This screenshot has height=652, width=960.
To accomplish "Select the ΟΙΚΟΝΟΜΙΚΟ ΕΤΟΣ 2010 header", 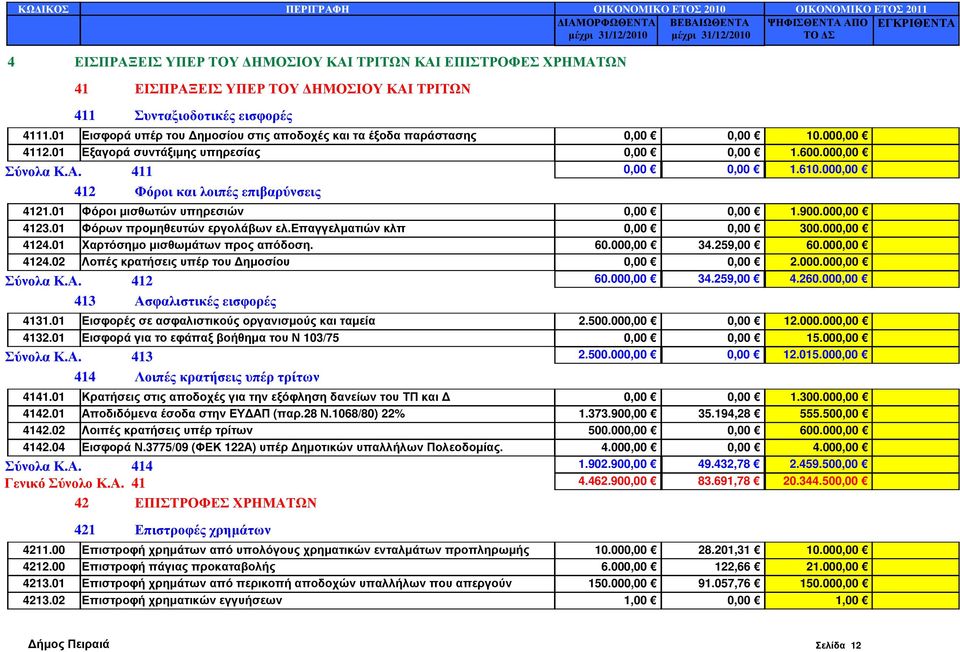I will [x=659, y=9].
